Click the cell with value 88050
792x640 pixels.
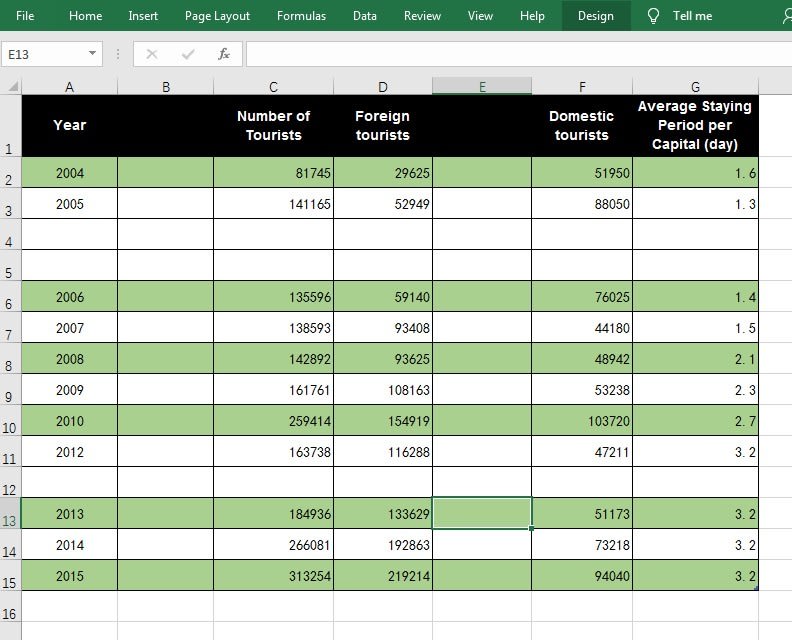[x=582, y=204]
